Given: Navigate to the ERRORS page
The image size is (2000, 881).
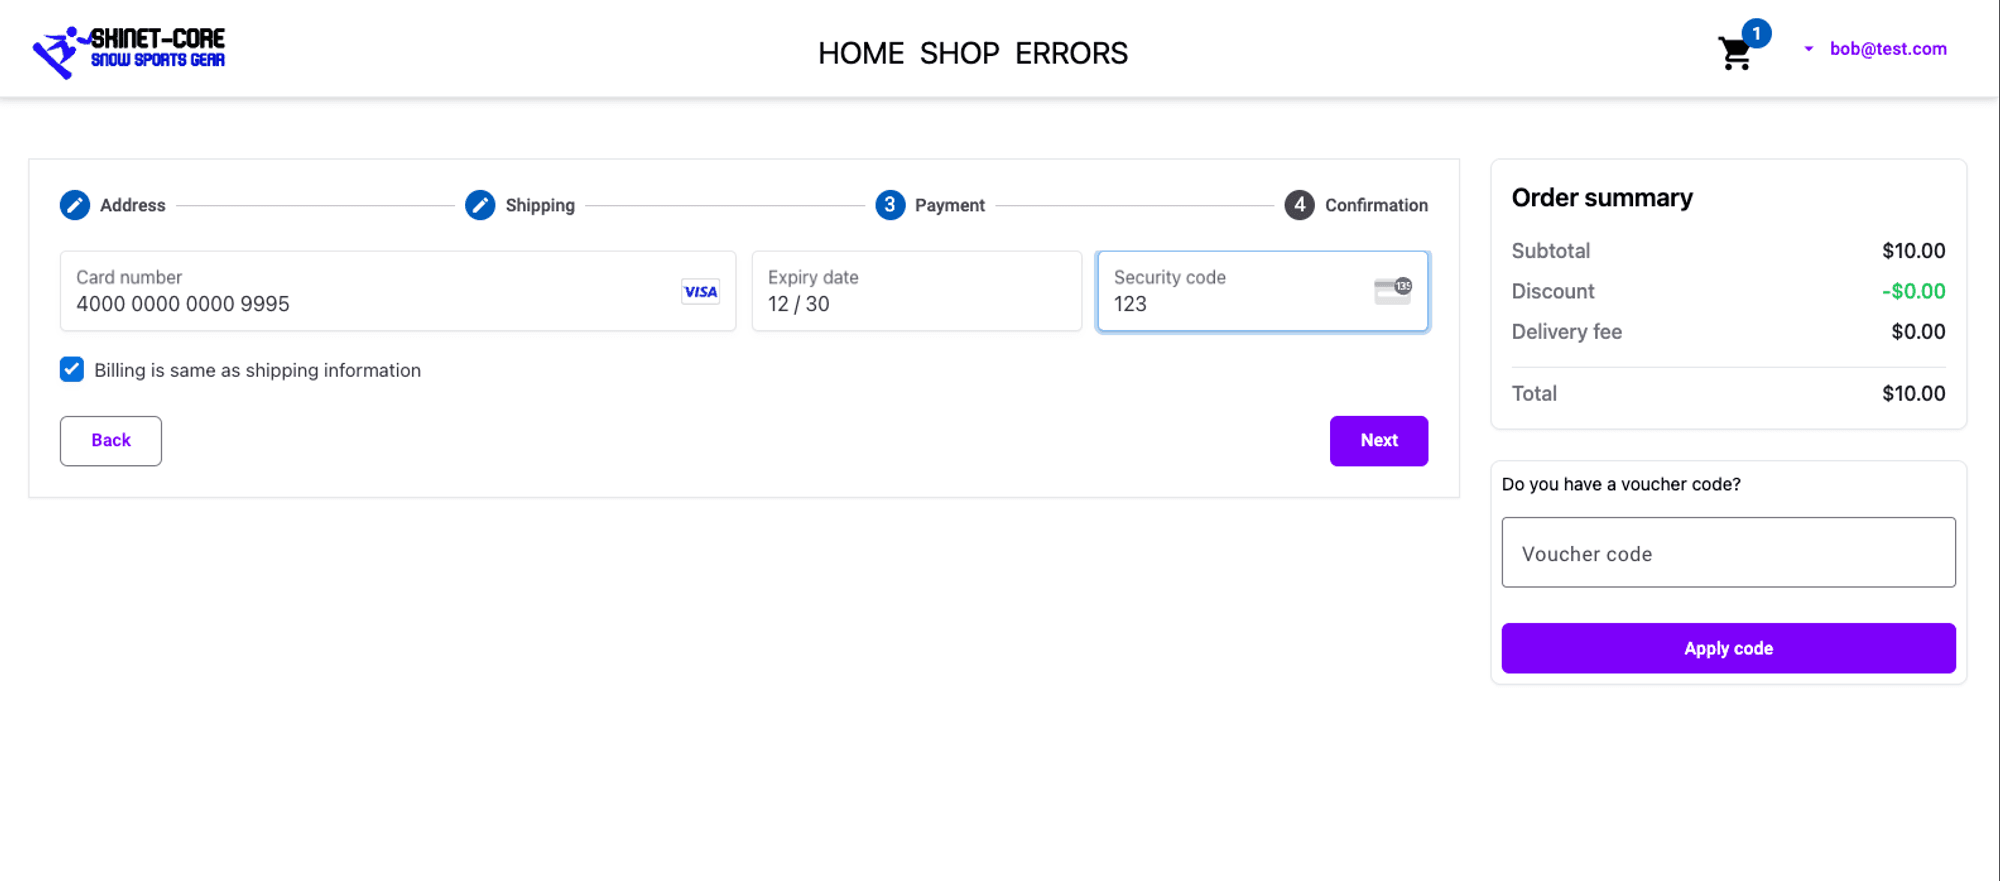Looking at the screenshot, I should pos(1071,53).
